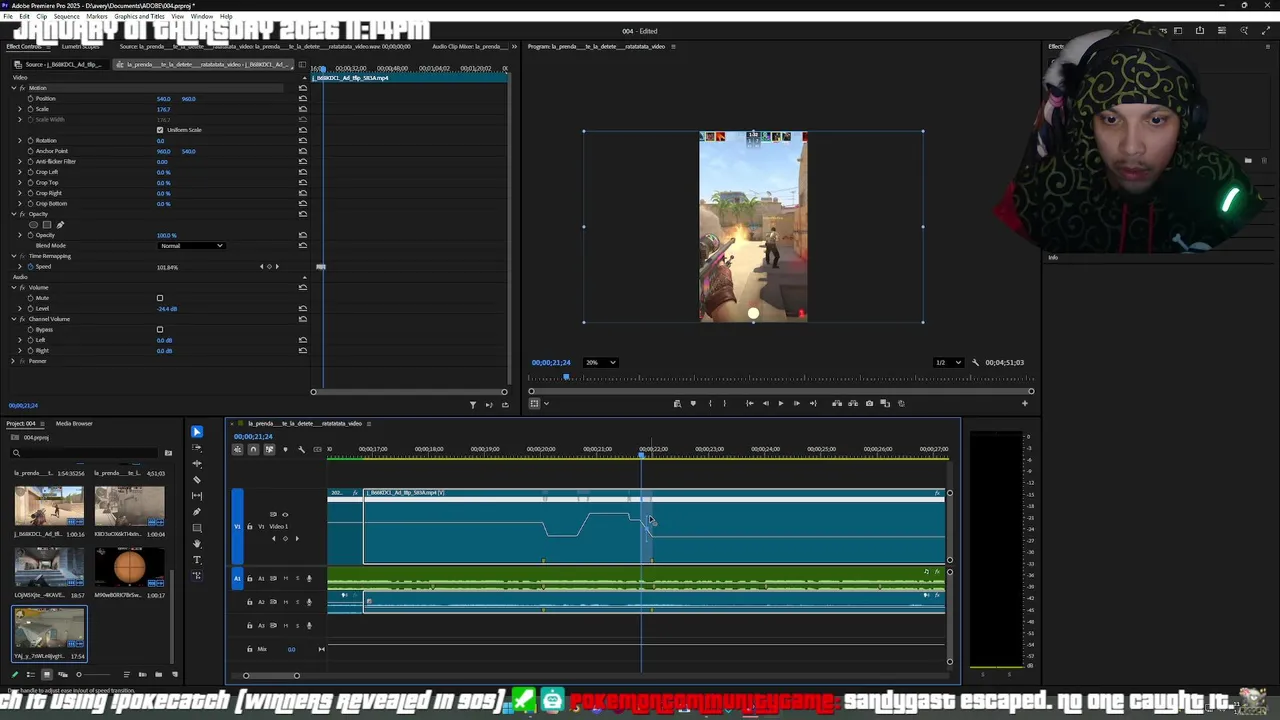Viewport: 1280px width, 720px height.
Task: Switch to the Lumetri Scopes tab
Action: pyautogui.click(x=81, y=46)
